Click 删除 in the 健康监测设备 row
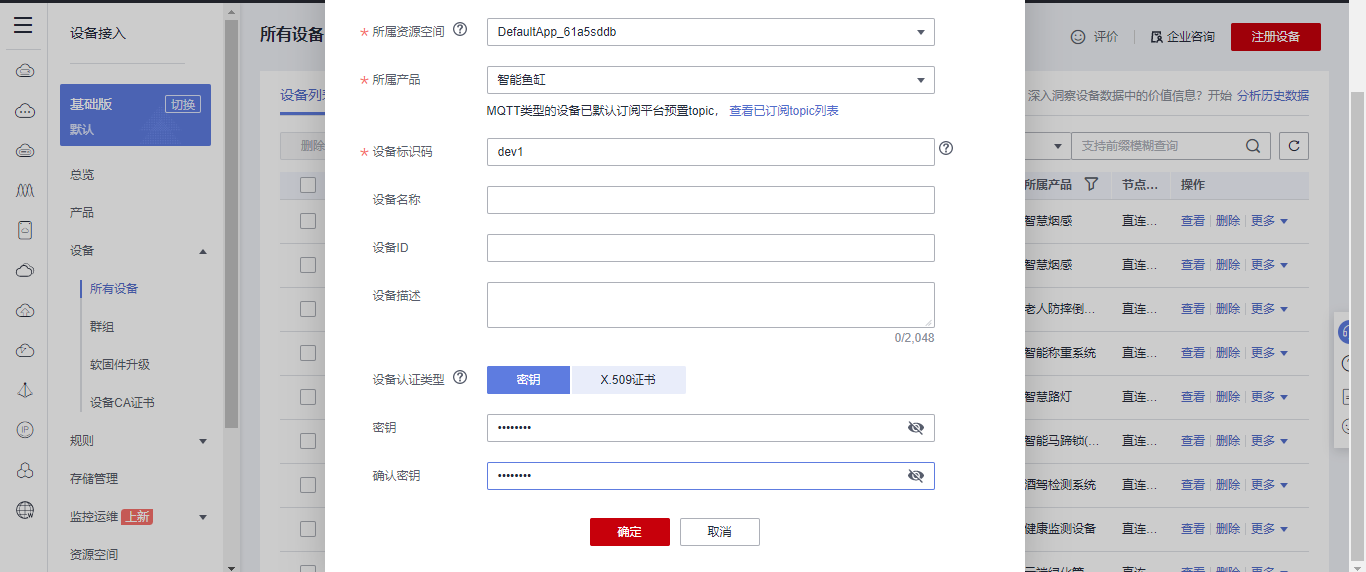 click(1228, 529)
